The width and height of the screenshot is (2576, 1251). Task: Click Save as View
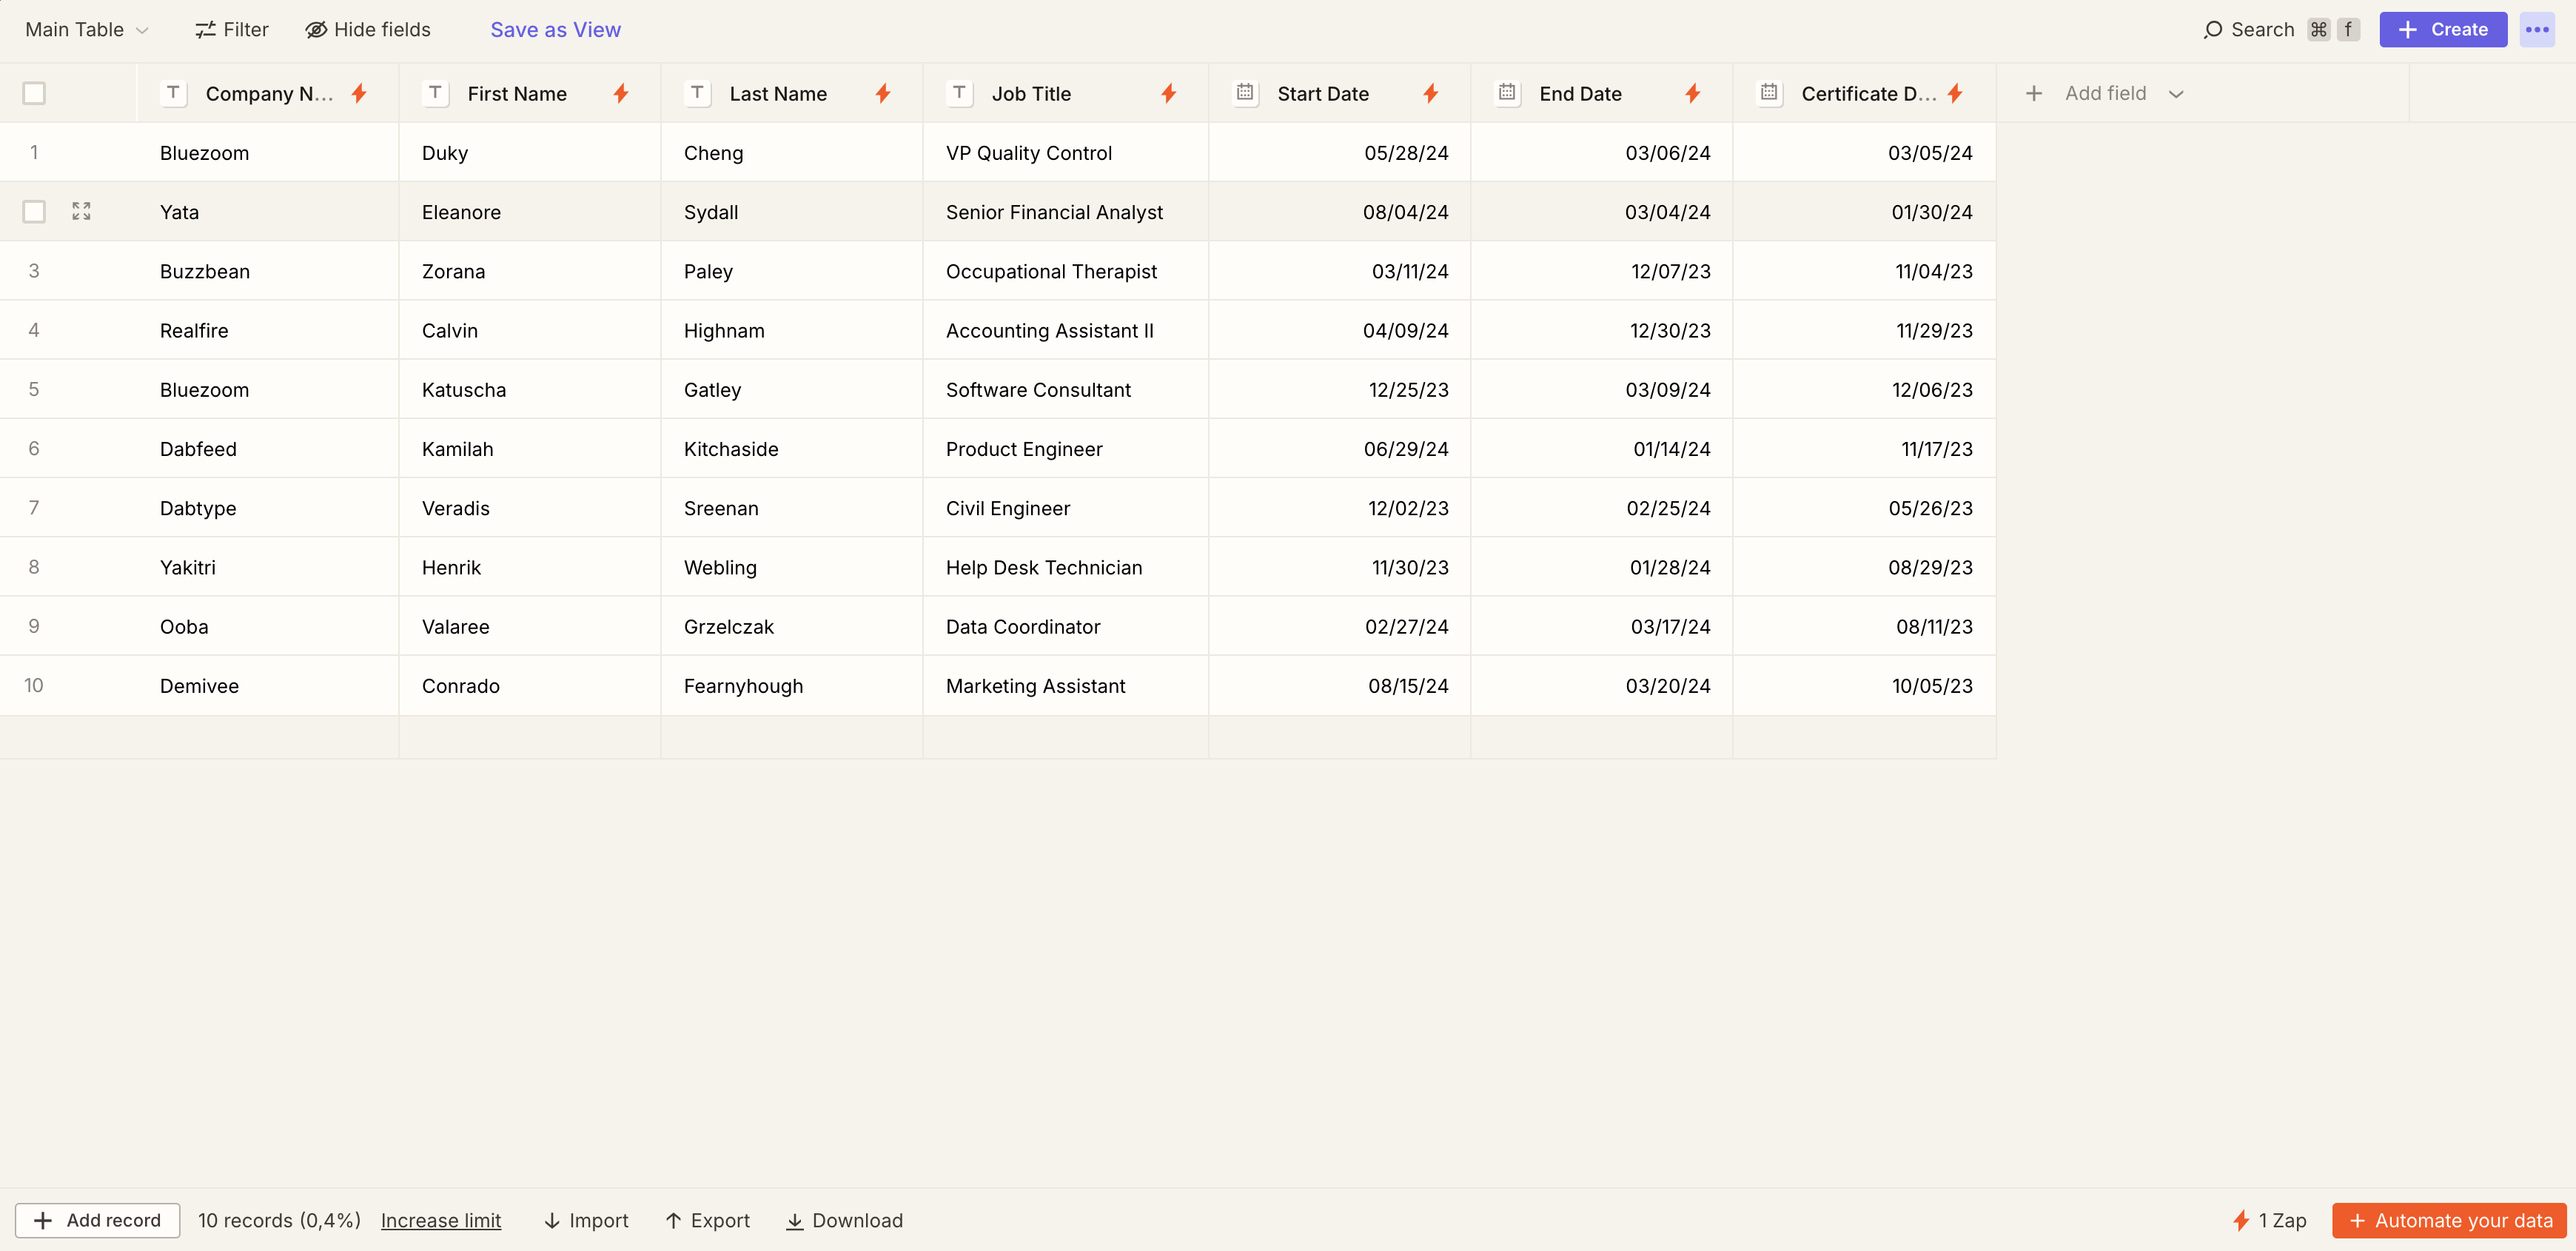[x=555, y=30]
